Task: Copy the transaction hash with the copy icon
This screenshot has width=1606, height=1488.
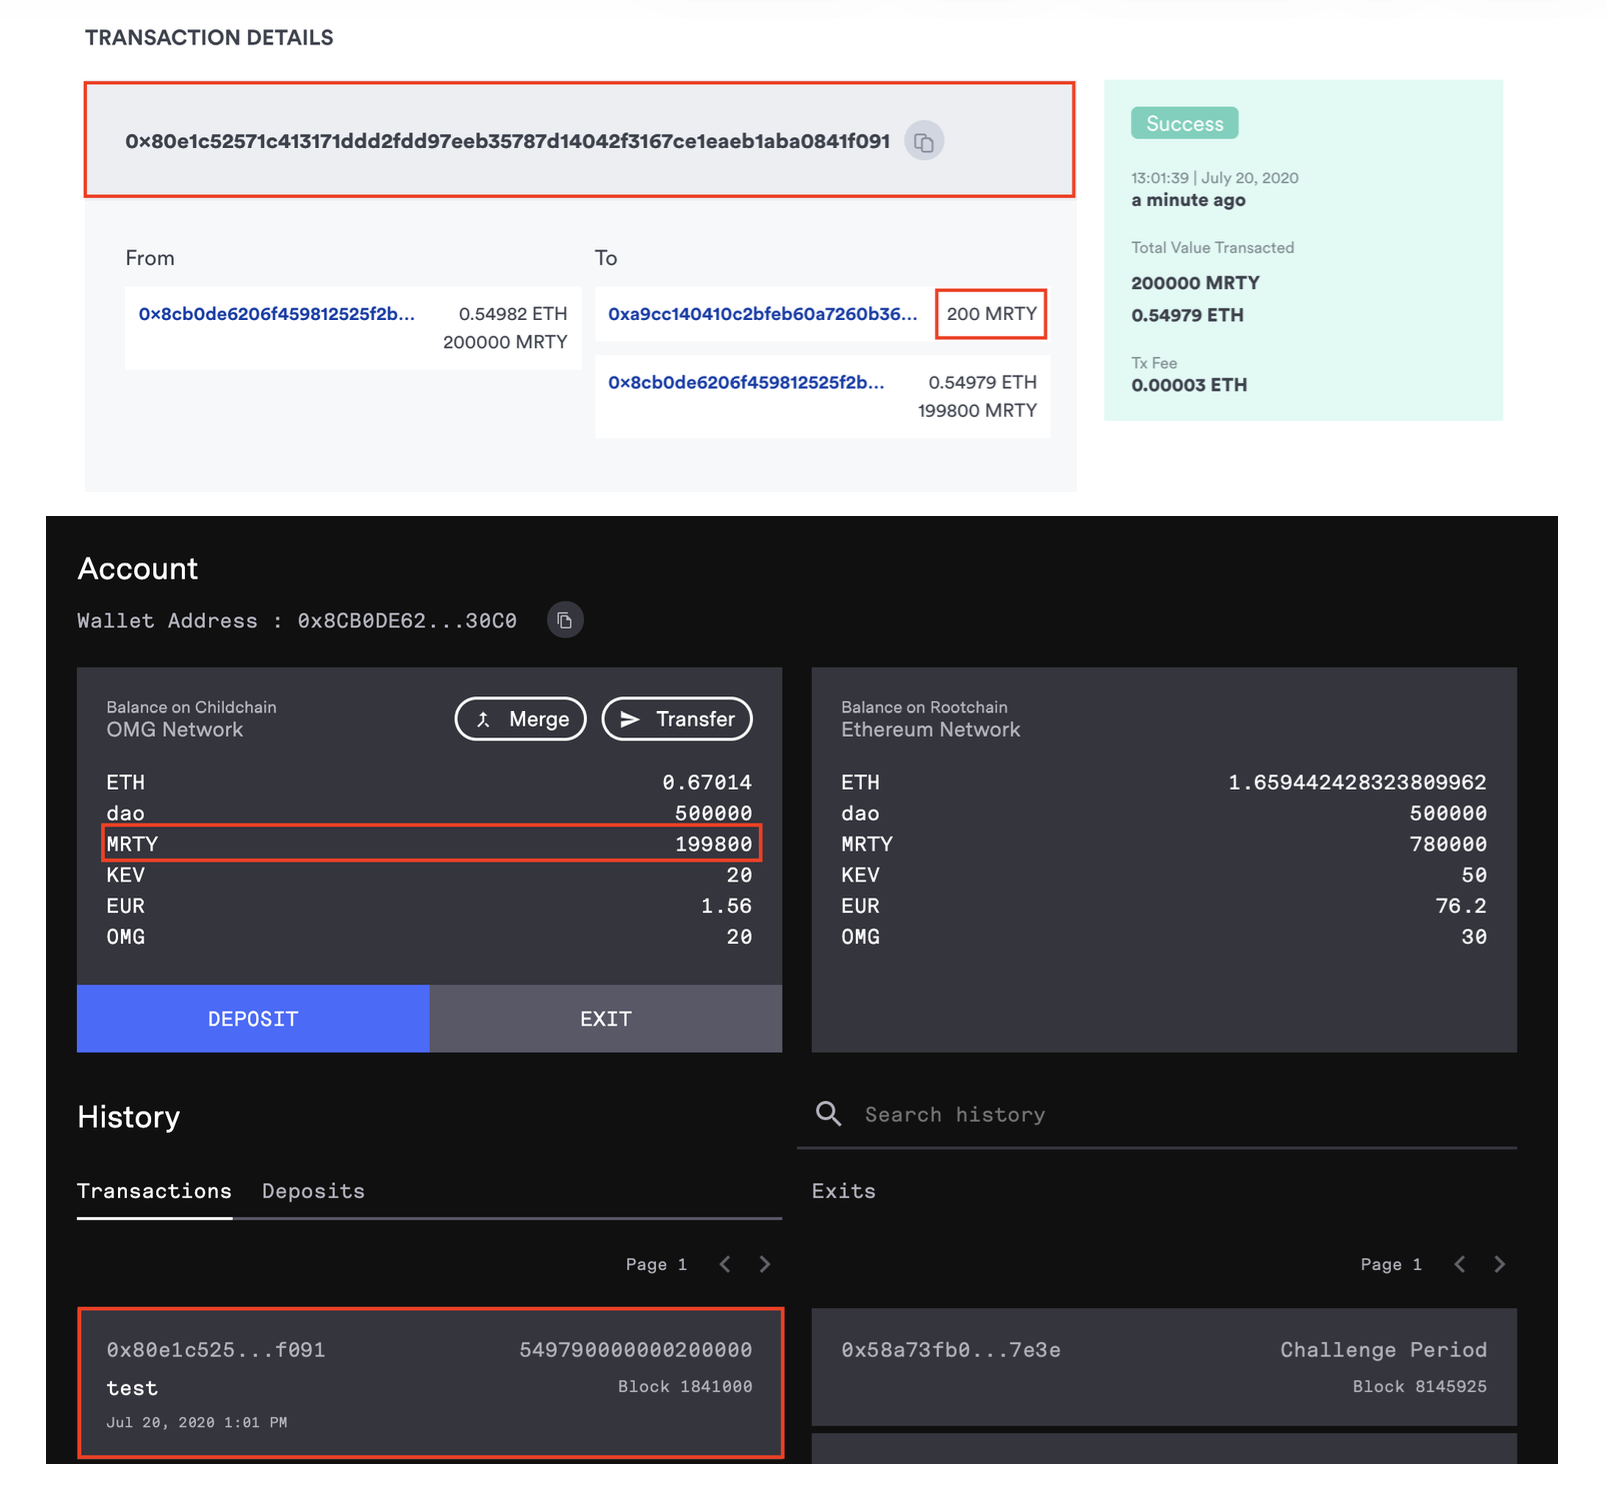Action: (x=924, y=141)
